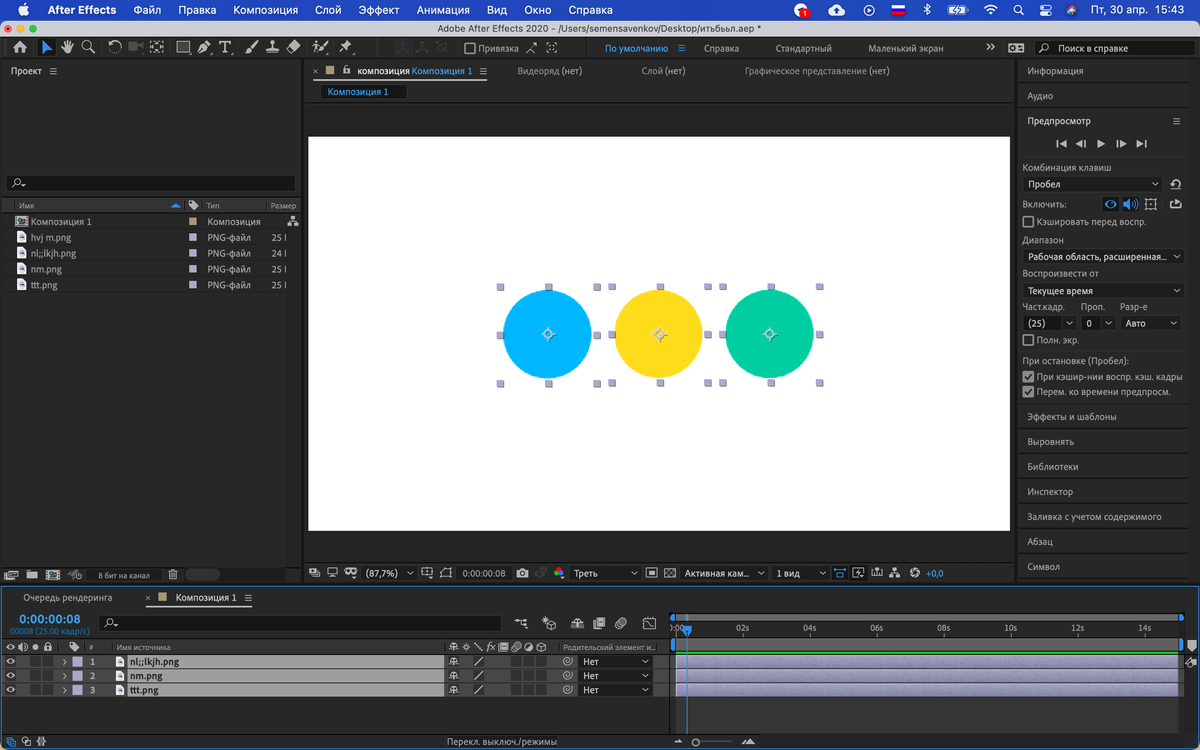Viewport: 1200px width, 750px height.
Task: Select the Rectangle shape tool
Action: coord(183,47)
